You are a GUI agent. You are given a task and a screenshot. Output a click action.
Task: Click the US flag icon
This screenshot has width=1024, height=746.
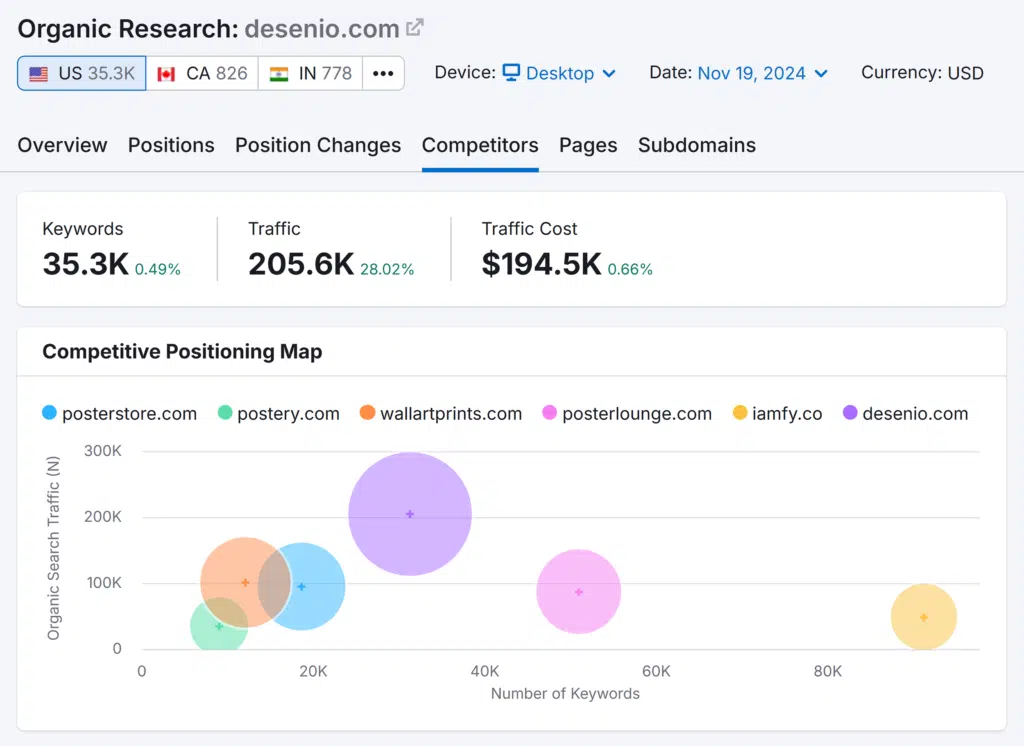click(38, 74)
